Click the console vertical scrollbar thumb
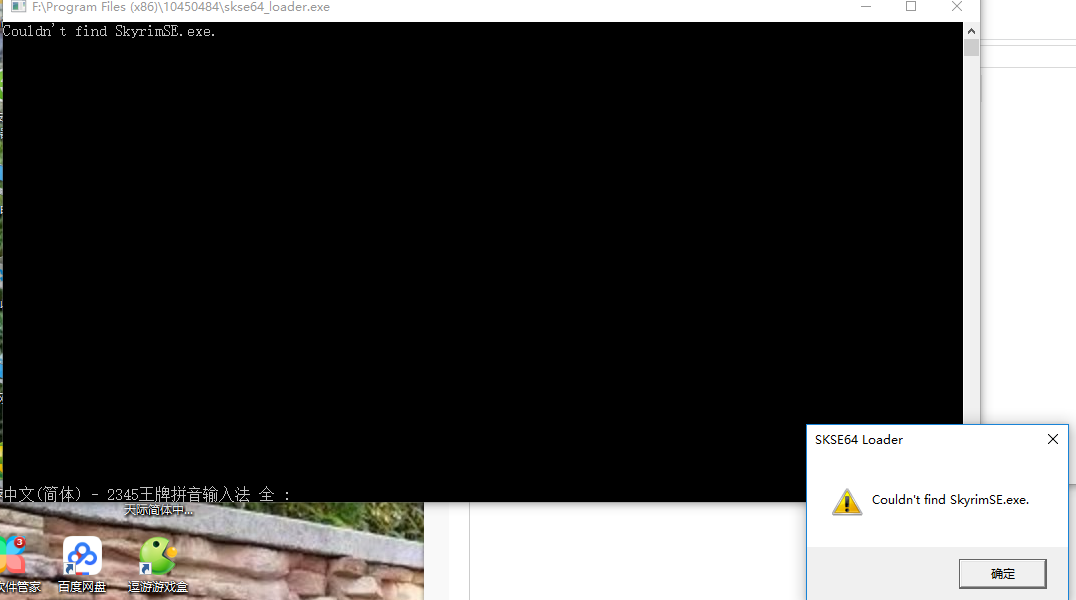 (971, 47)
